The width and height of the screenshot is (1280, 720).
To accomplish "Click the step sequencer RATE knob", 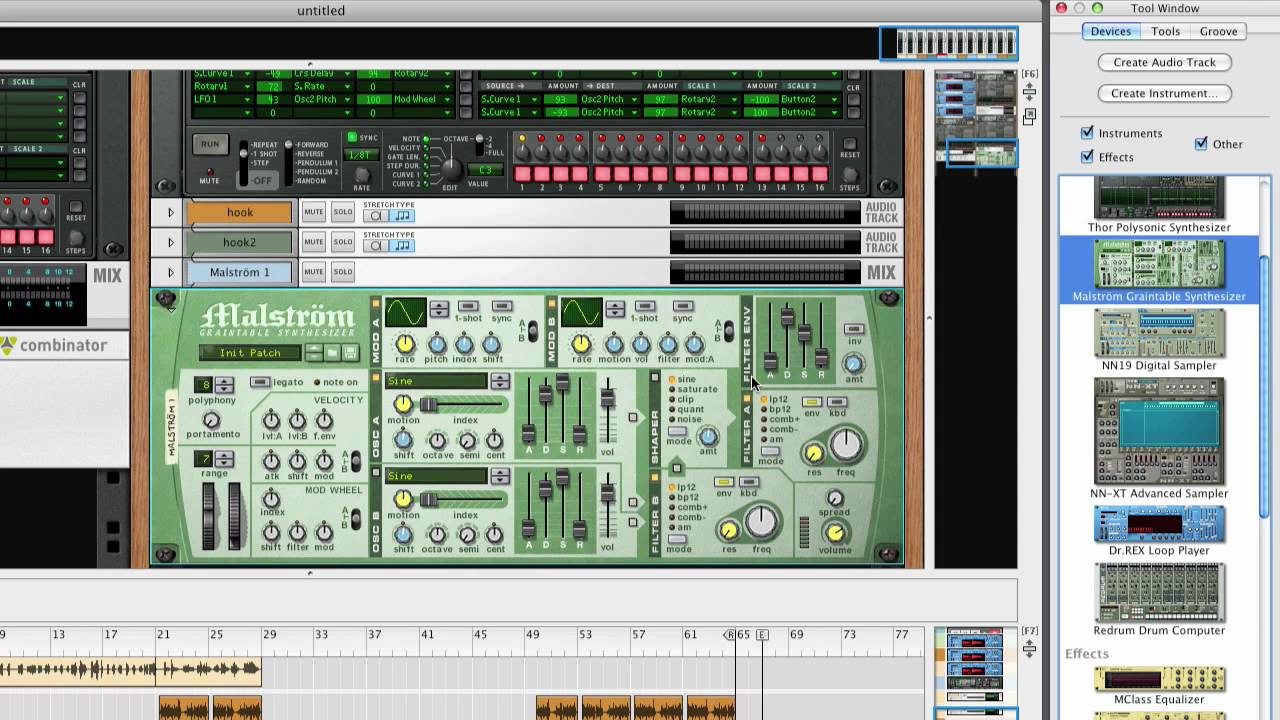I will (x=362, y=174).
